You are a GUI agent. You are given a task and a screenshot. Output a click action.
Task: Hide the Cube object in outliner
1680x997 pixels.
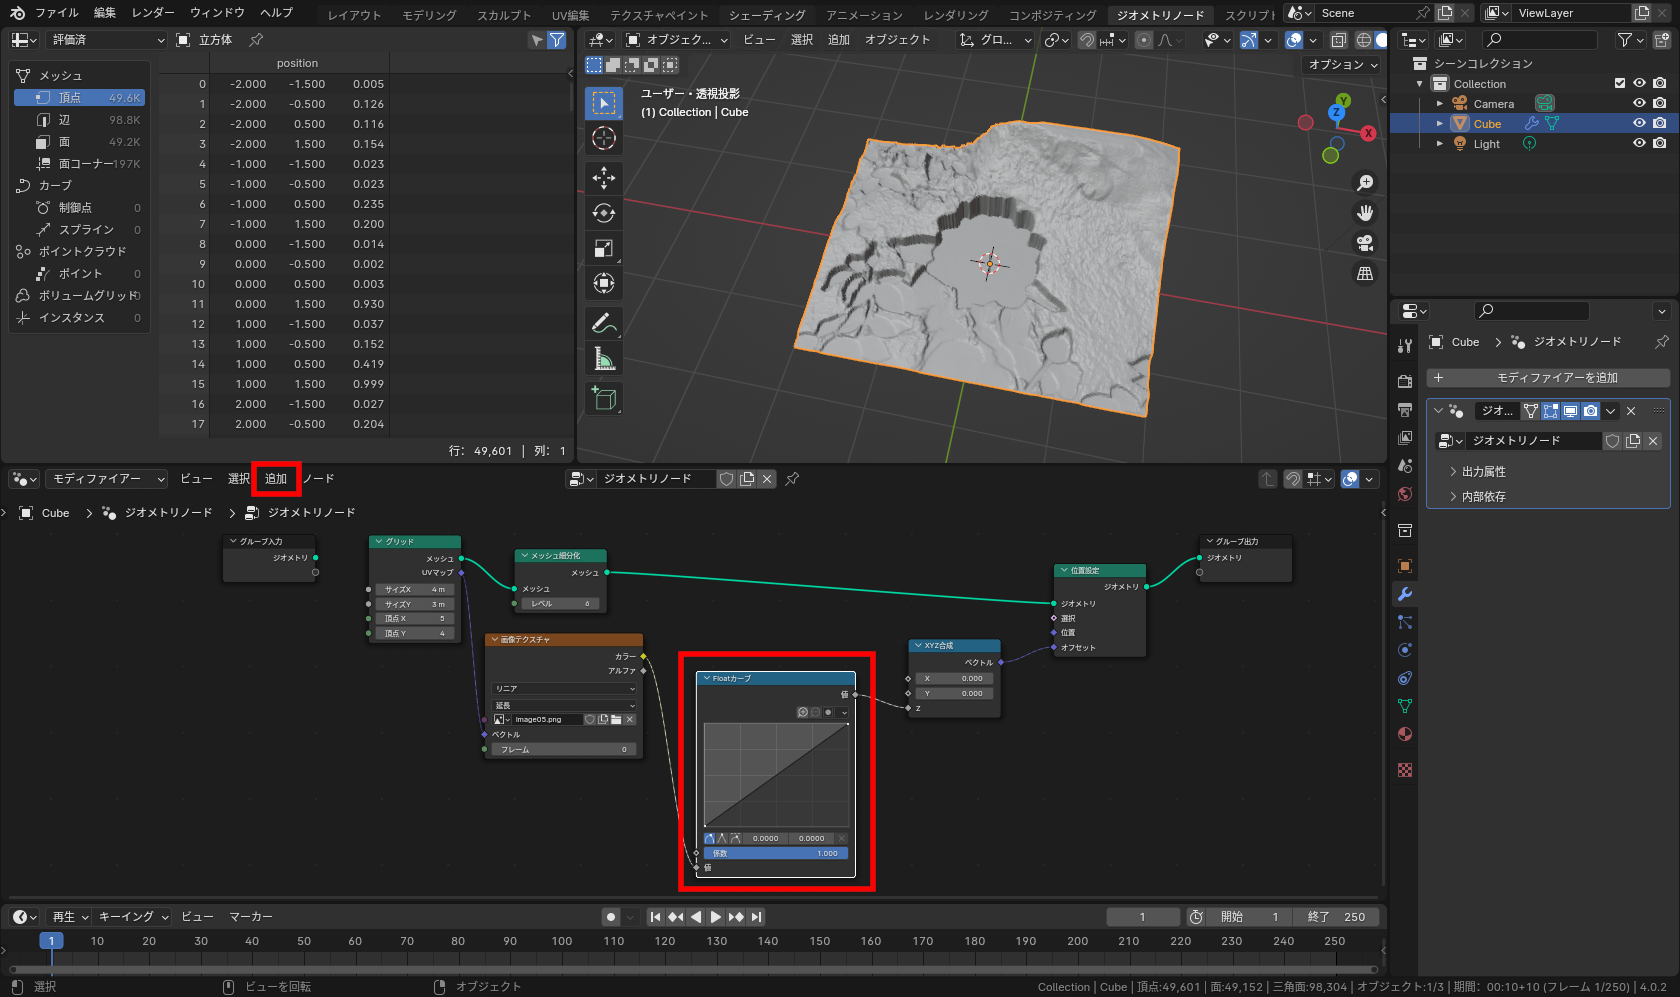pyautogui.click(x=1639, y=124)
